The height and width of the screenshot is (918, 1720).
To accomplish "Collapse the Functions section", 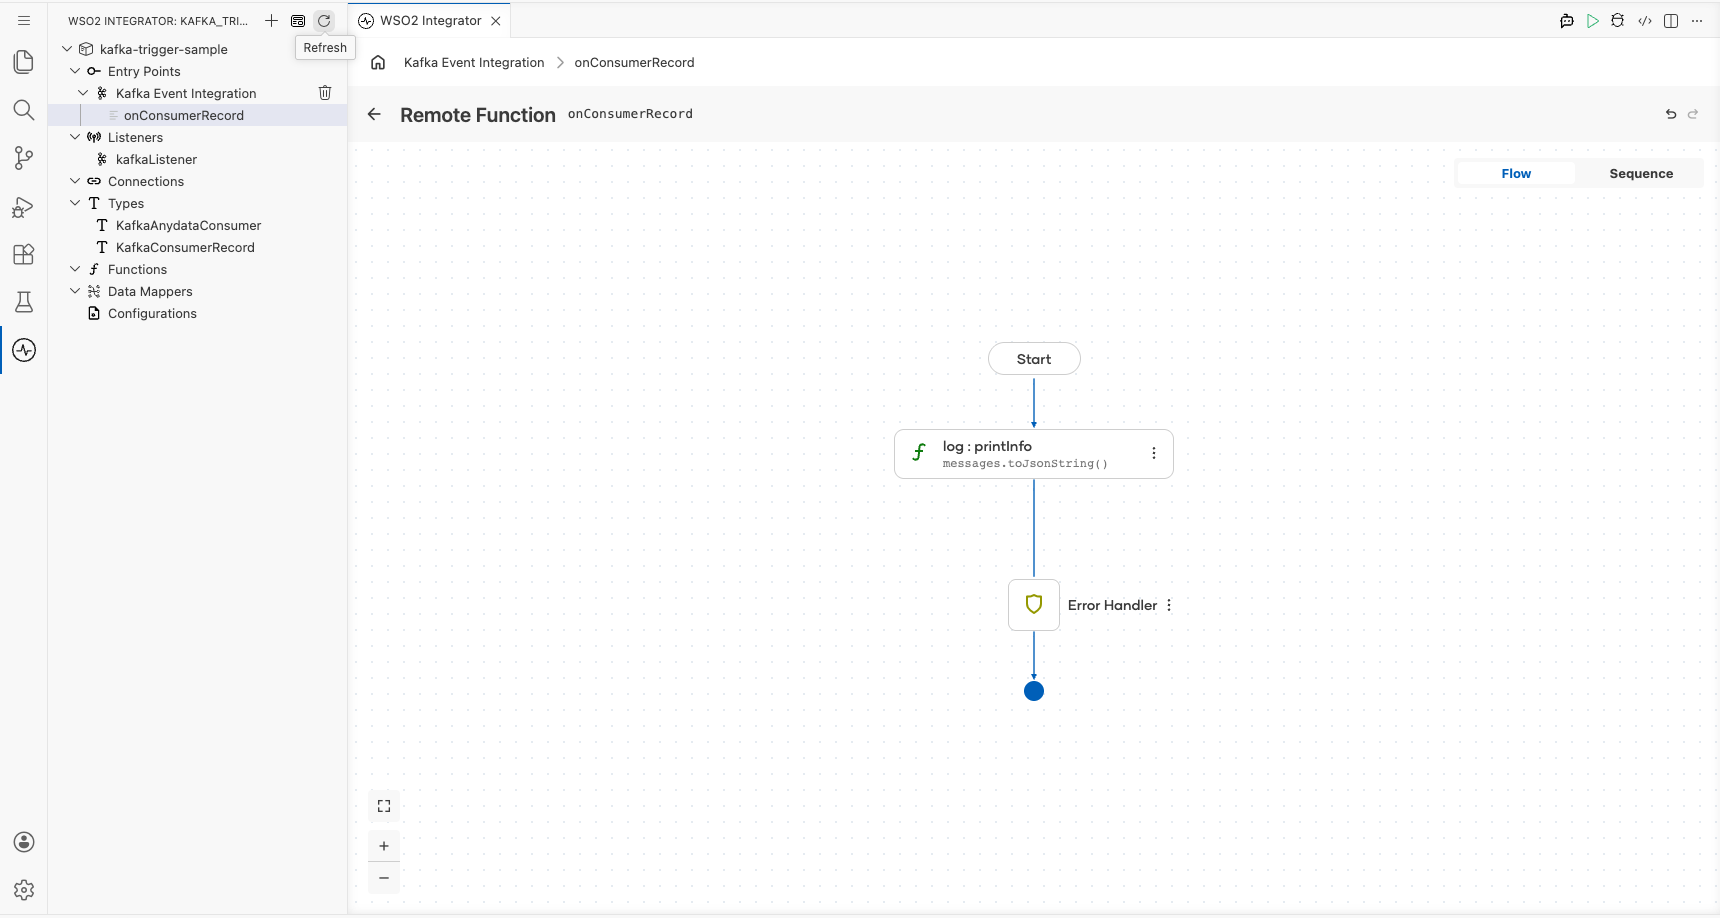I will (x=75, y=269).
